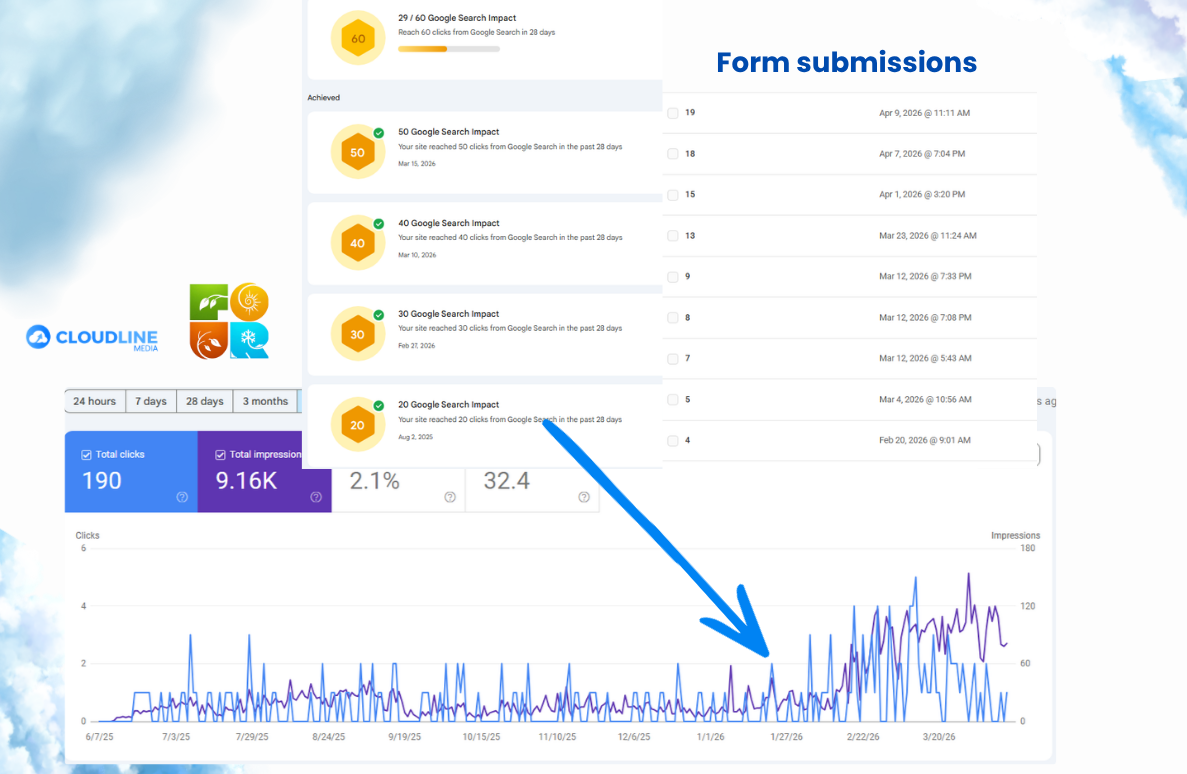Click the 40 clicks achievement badge
The image size is (1187, 774).
click(357, 243)
